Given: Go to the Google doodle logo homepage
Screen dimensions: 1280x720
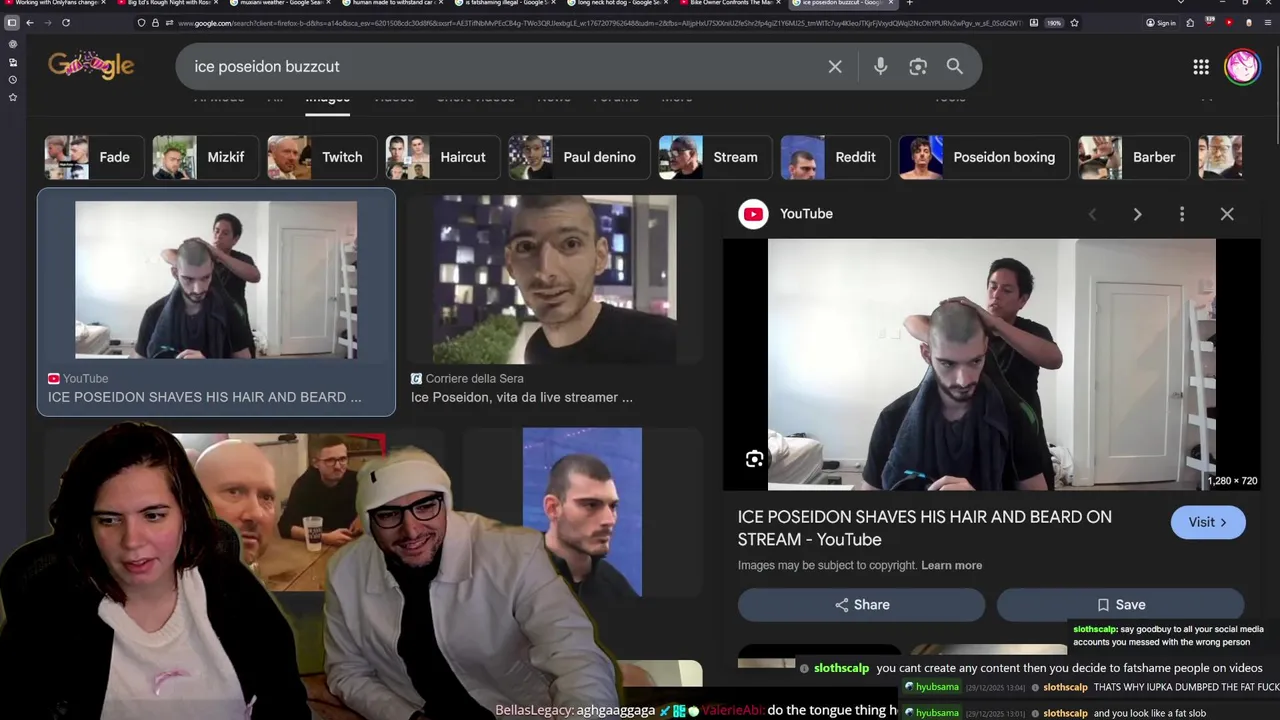Looking at the screenshot, I should click(90, 66).
